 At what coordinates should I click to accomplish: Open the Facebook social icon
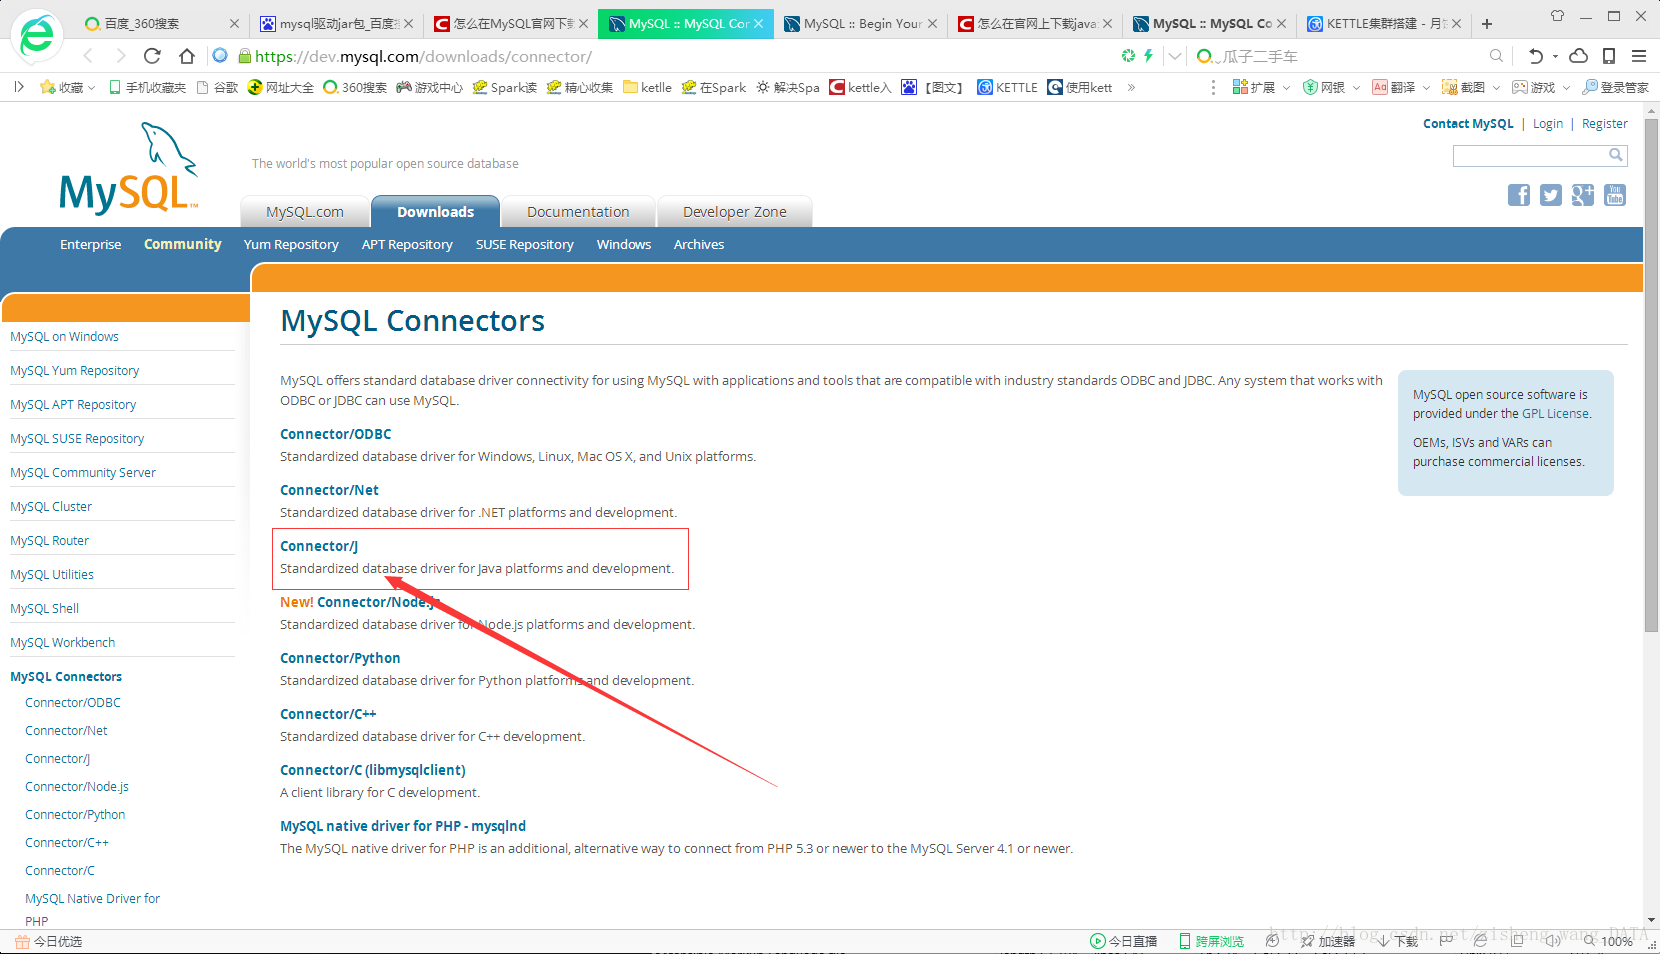1519,195
